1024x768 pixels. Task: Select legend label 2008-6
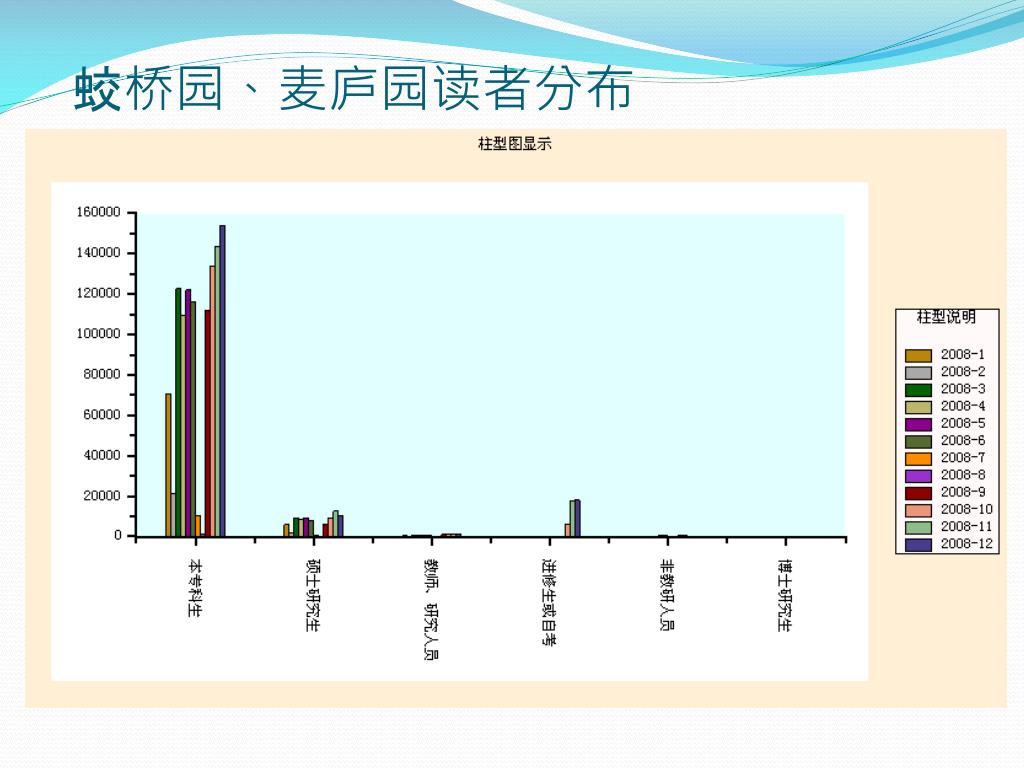coord(963,441)
